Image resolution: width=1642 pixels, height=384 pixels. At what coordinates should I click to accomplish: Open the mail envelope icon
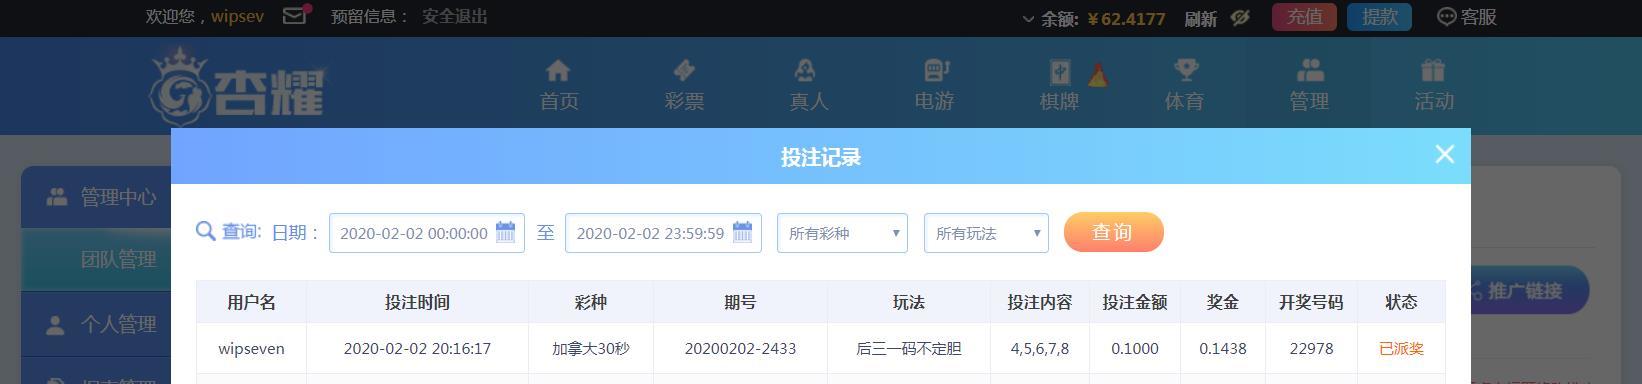pos(295,16)
